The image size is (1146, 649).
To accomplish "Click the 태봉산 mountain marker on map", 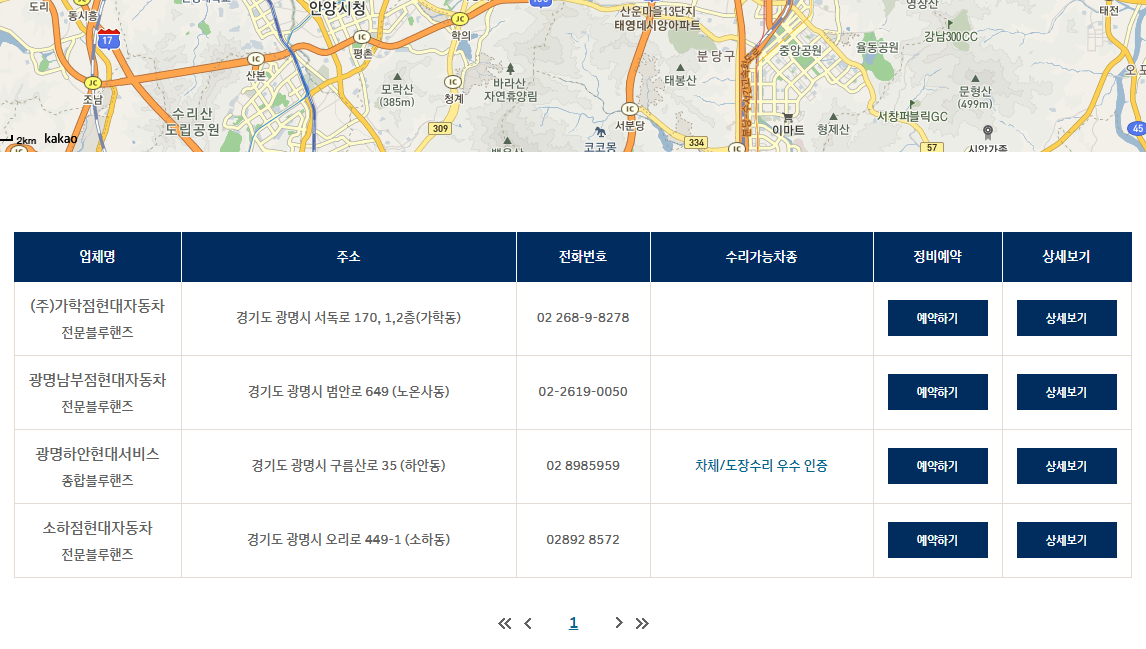I will point(680,67).
